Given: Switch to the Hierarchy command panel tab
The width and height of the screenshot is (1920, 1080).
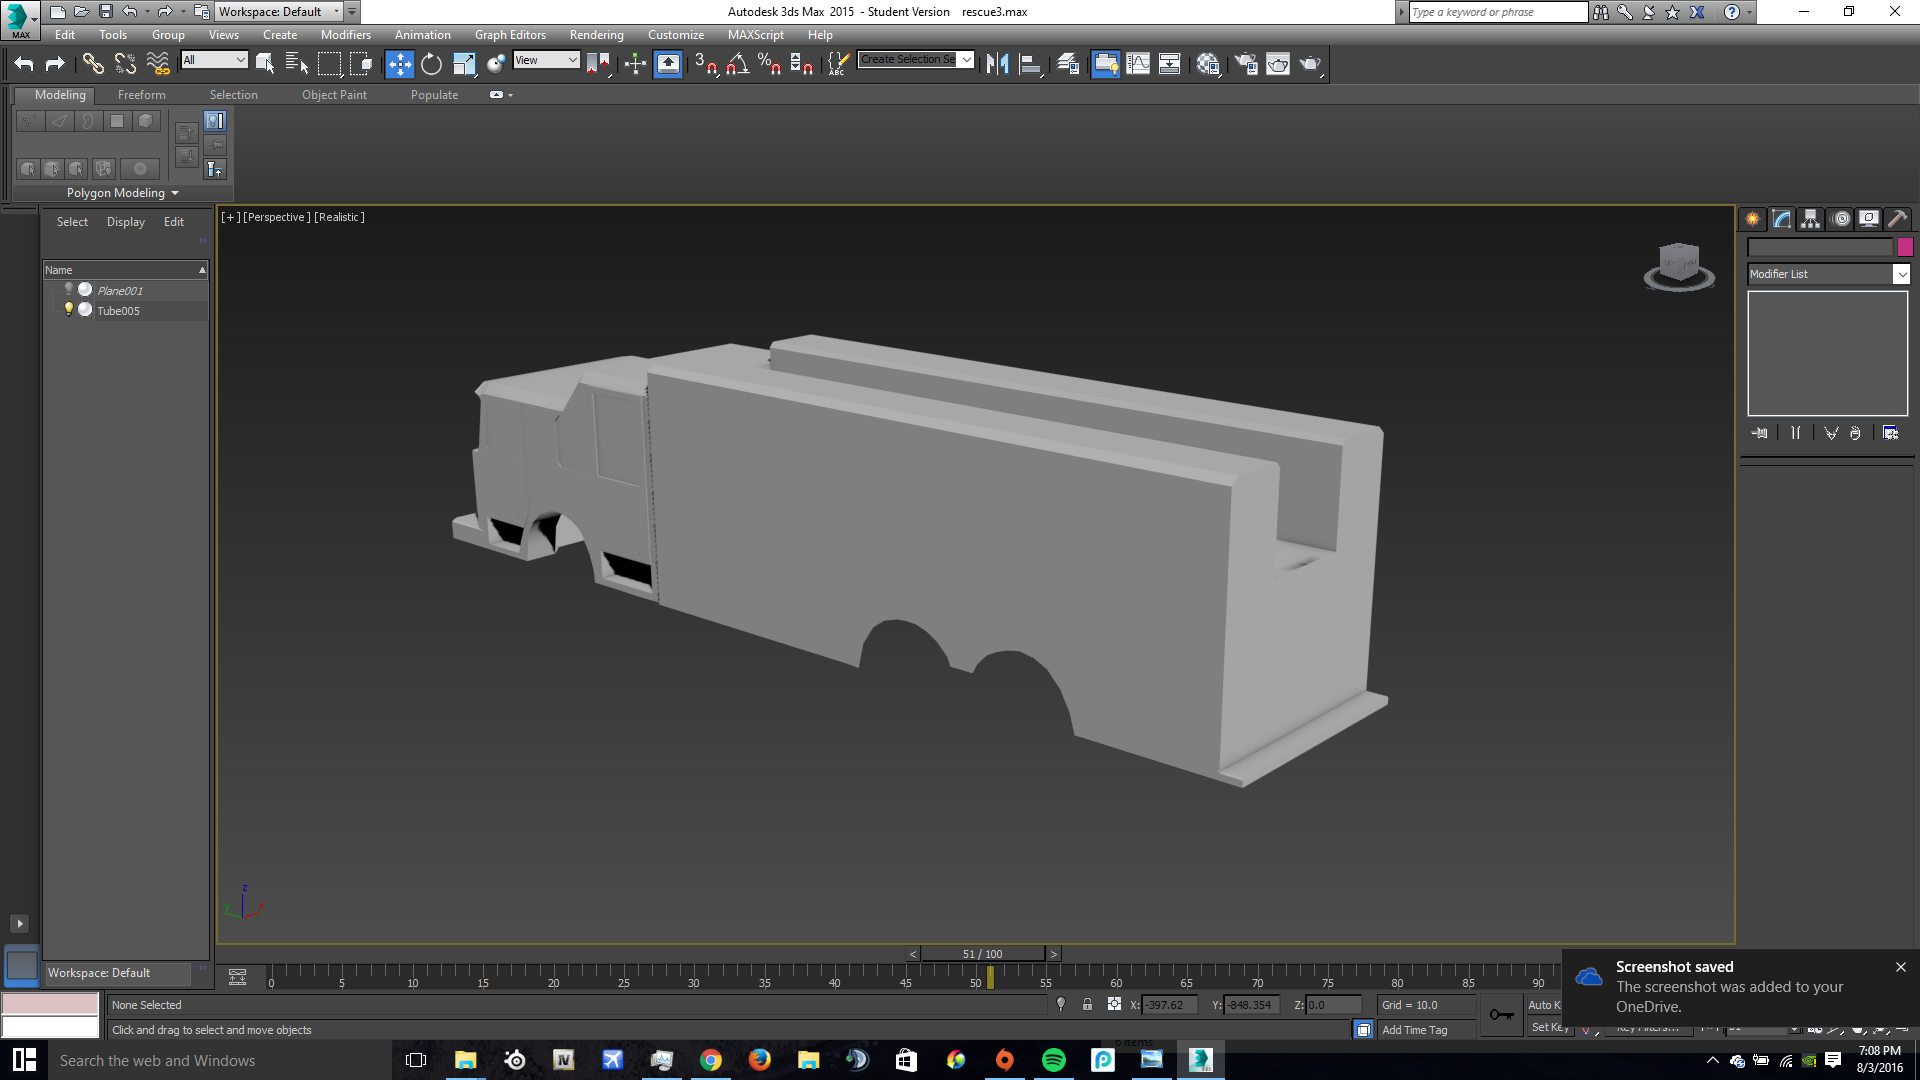Looking at the screenshot, I should (x=1811, y=219).
